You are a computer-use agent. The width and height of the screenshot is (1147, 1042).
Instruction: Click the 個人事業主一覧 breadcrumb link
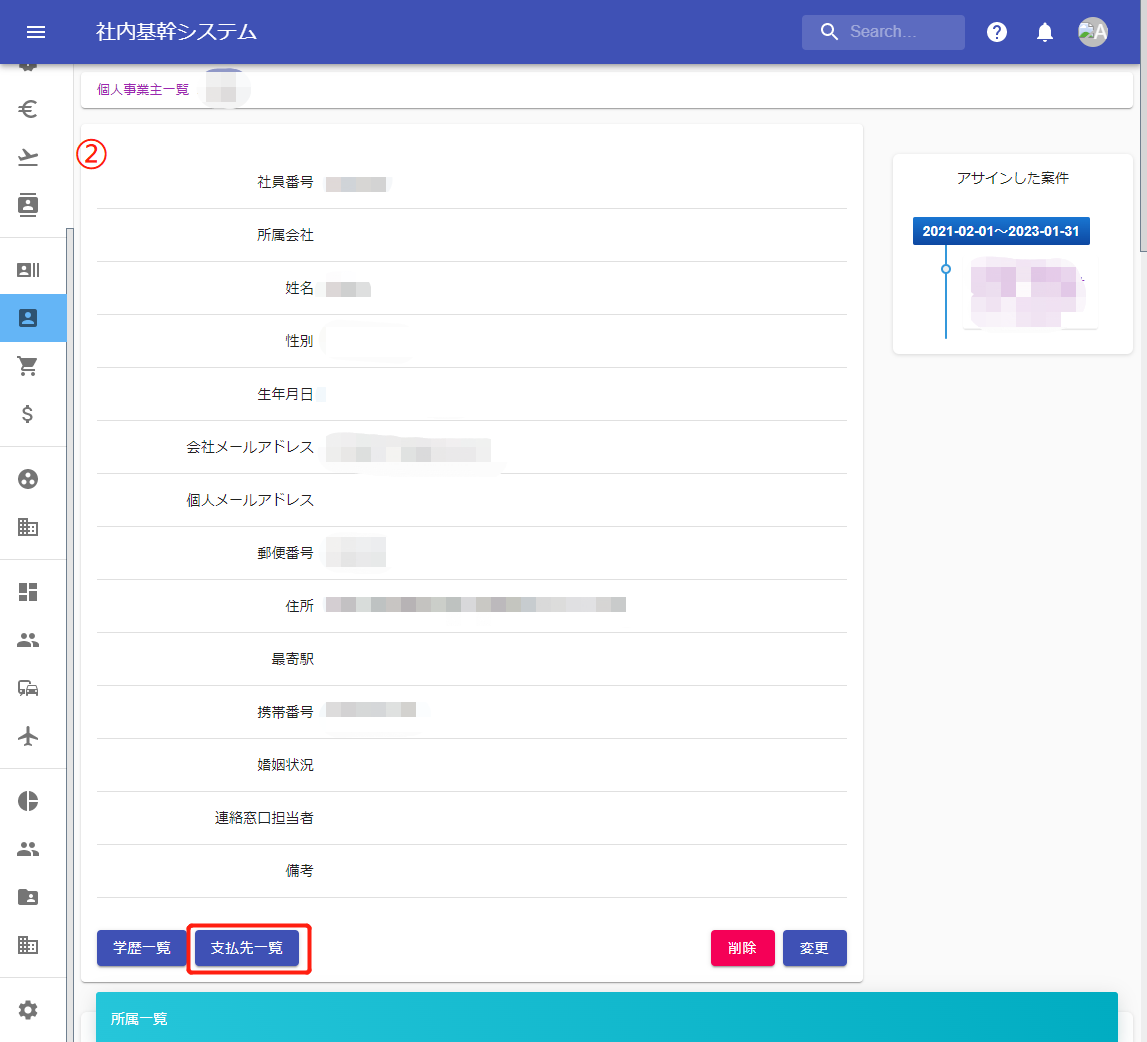tap(143, 89)
